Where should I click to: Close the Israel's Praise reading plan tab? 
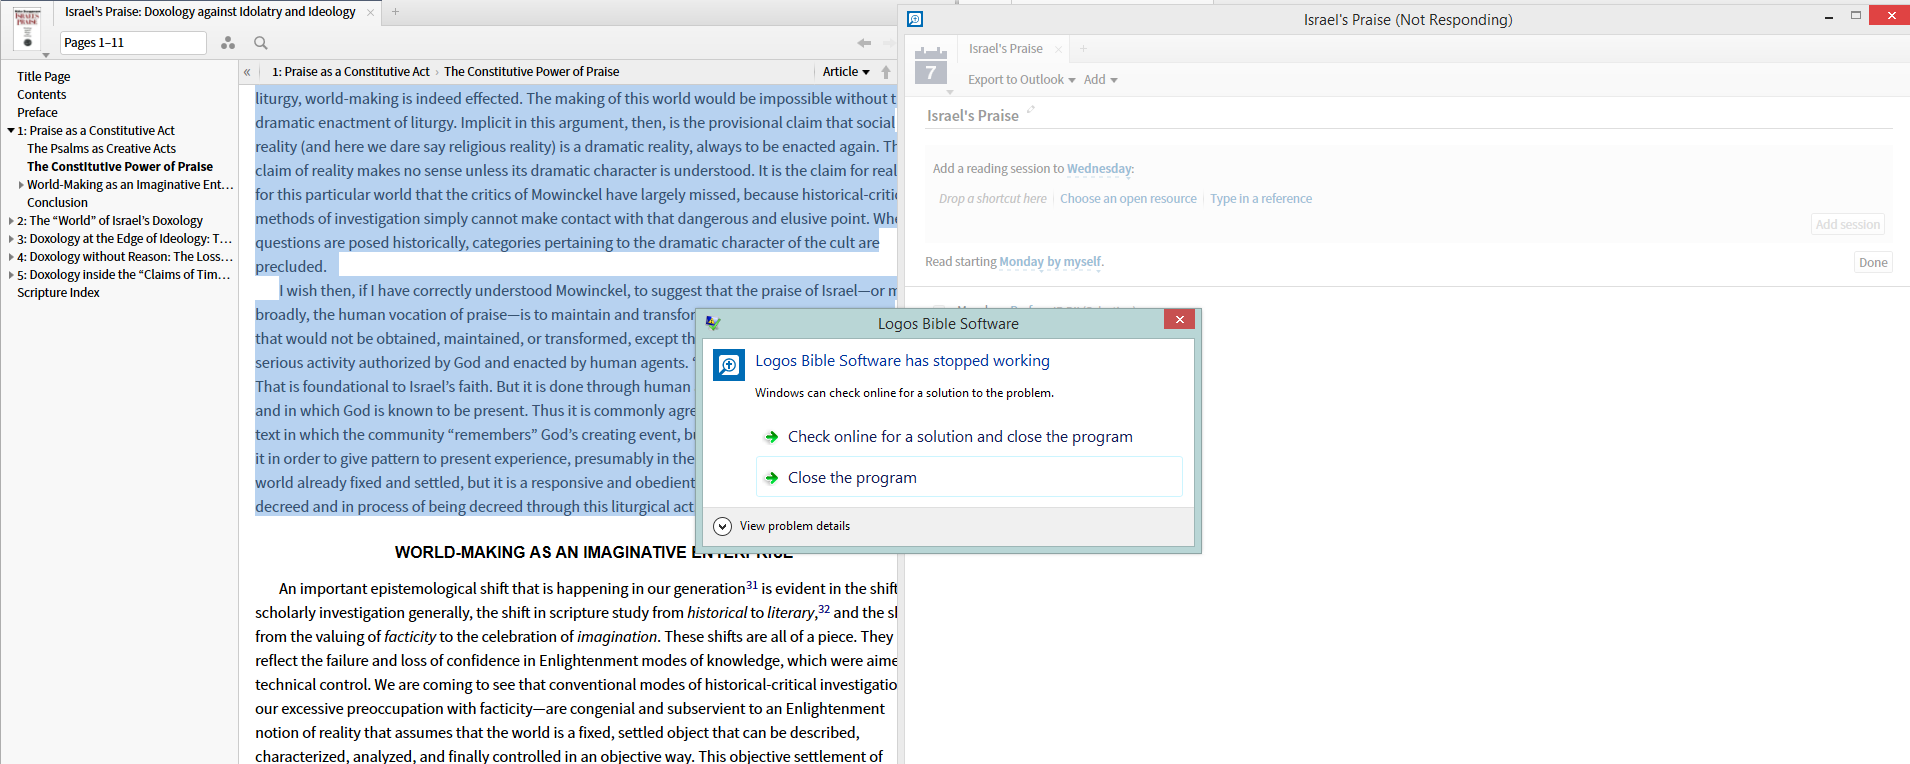1058,49
